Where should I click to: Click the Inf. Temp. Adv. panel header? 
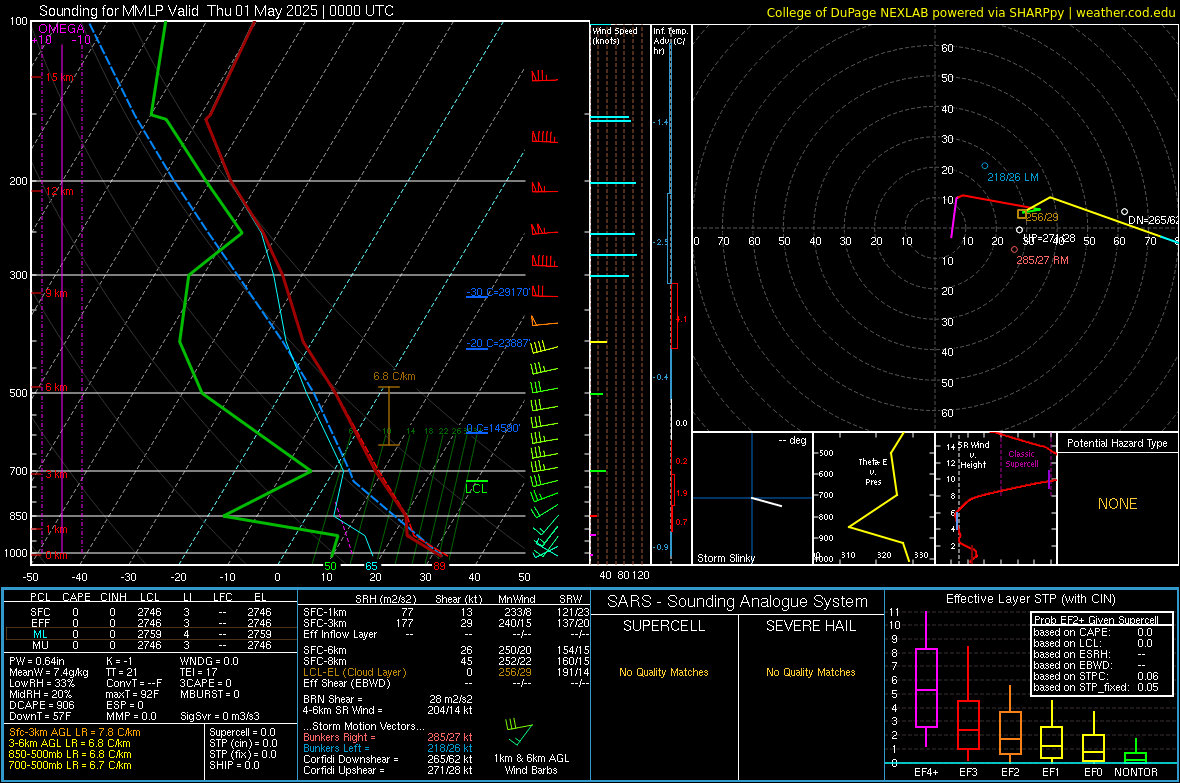coord(670,41)
